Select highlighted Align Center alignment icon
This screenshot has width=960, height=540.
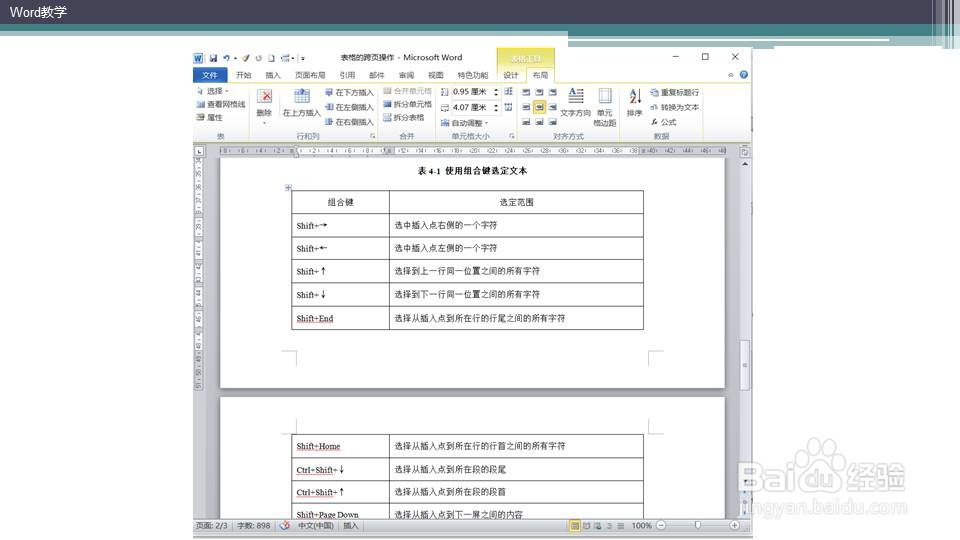539,107
